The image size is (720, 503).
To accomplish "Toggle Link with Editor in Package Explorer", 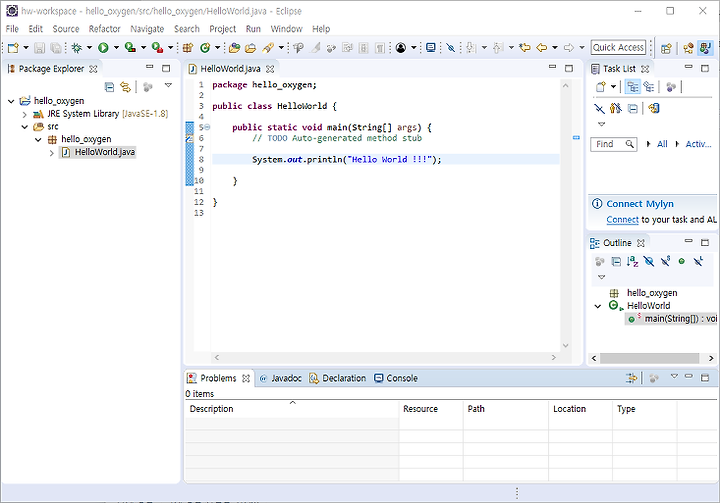I will pos(125,87).
